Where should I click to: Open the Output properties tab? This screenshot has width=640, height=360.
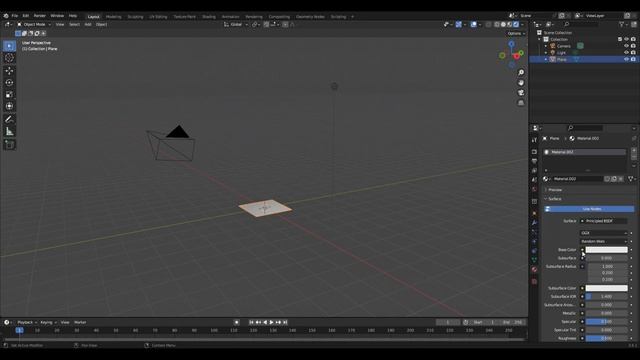pyautogui.click(x=534, y=161)
